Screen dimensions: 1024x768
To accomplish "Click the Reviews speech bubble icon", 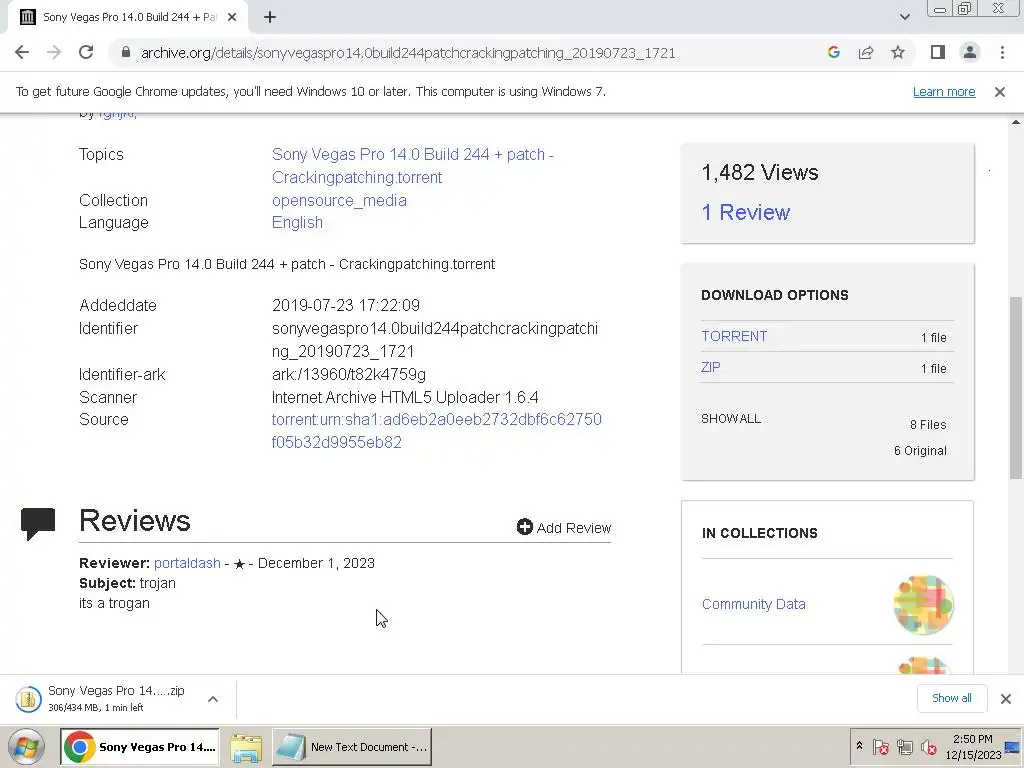I will click(x=38, y=524).
